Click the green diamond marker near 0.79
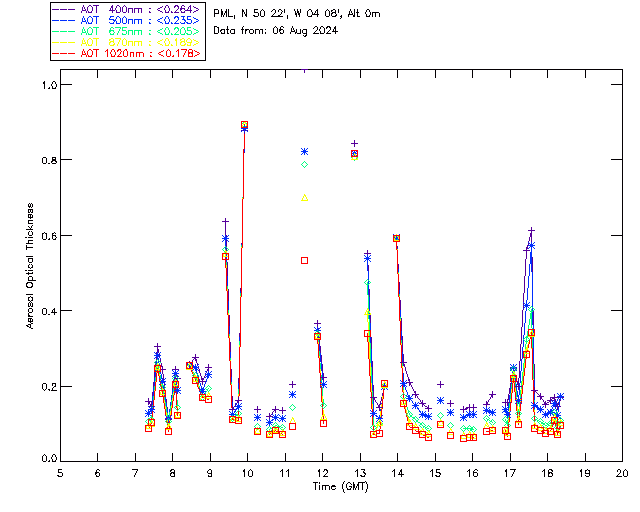 (x=304, y=165)
